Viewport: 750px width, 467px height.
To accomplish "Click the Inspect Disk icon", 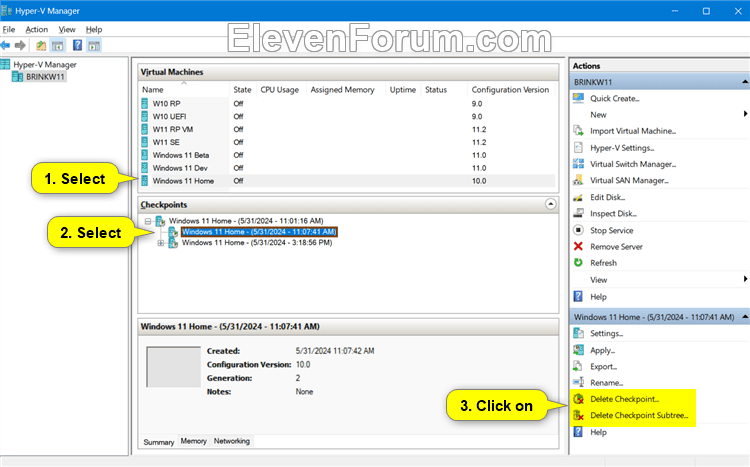I will 578,213.
